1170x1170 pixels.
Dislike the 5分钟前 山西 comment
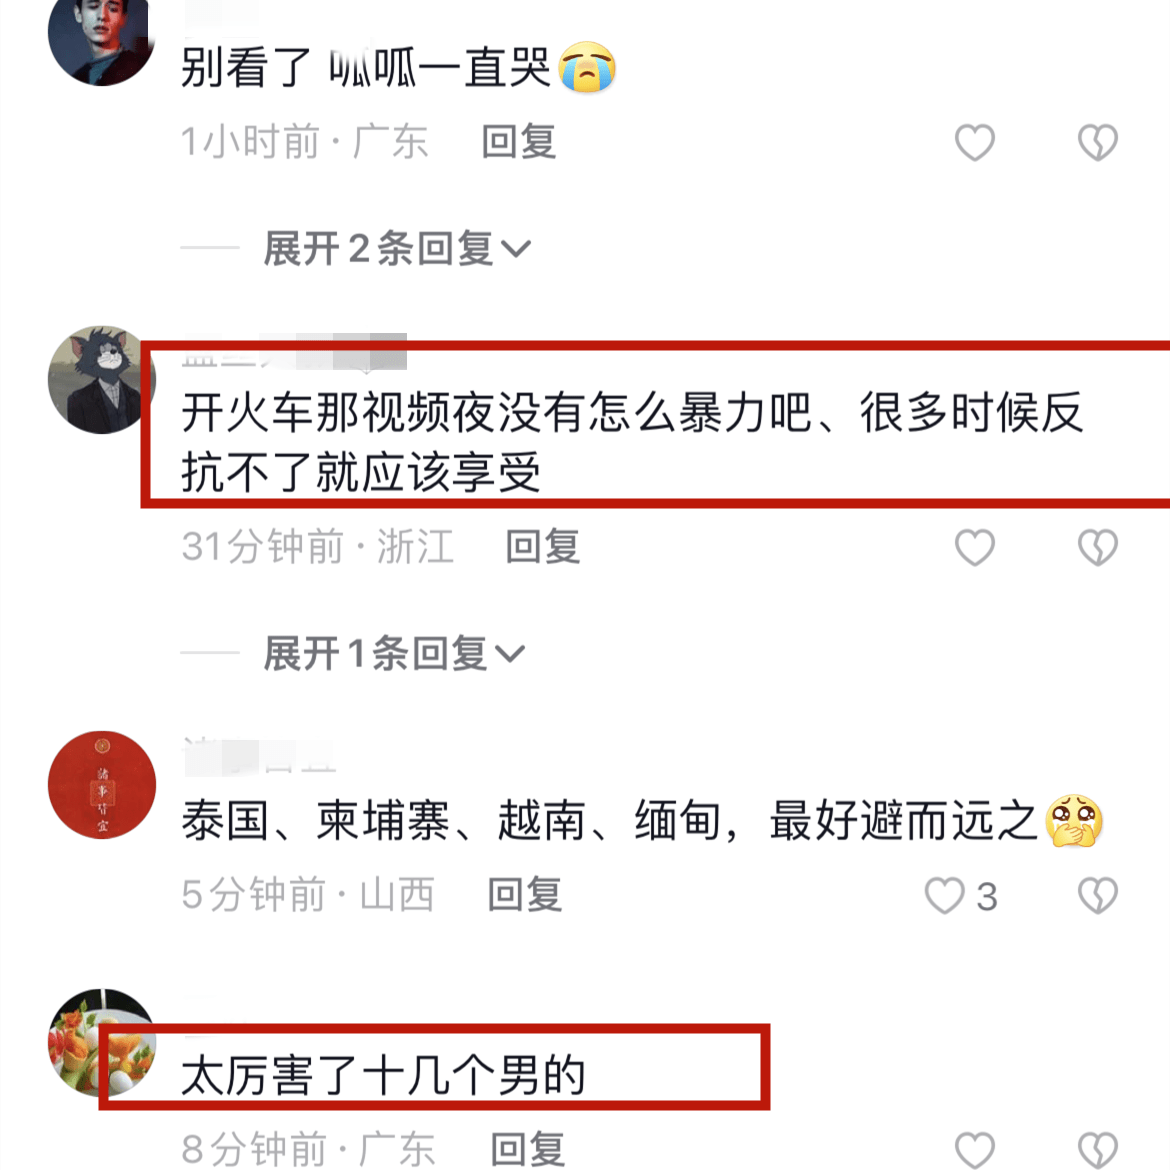[x=1098, y=895]
